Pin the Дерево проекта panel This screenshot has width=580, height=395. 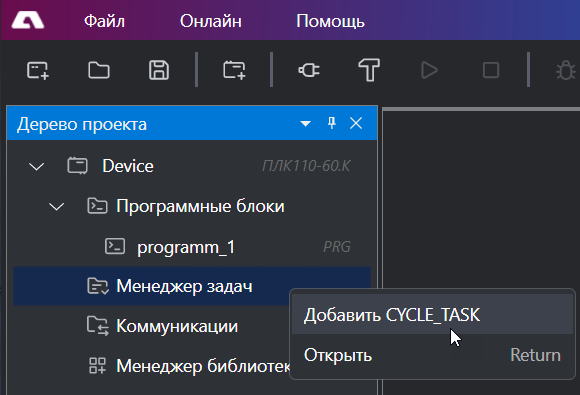[x=332, y=123]
